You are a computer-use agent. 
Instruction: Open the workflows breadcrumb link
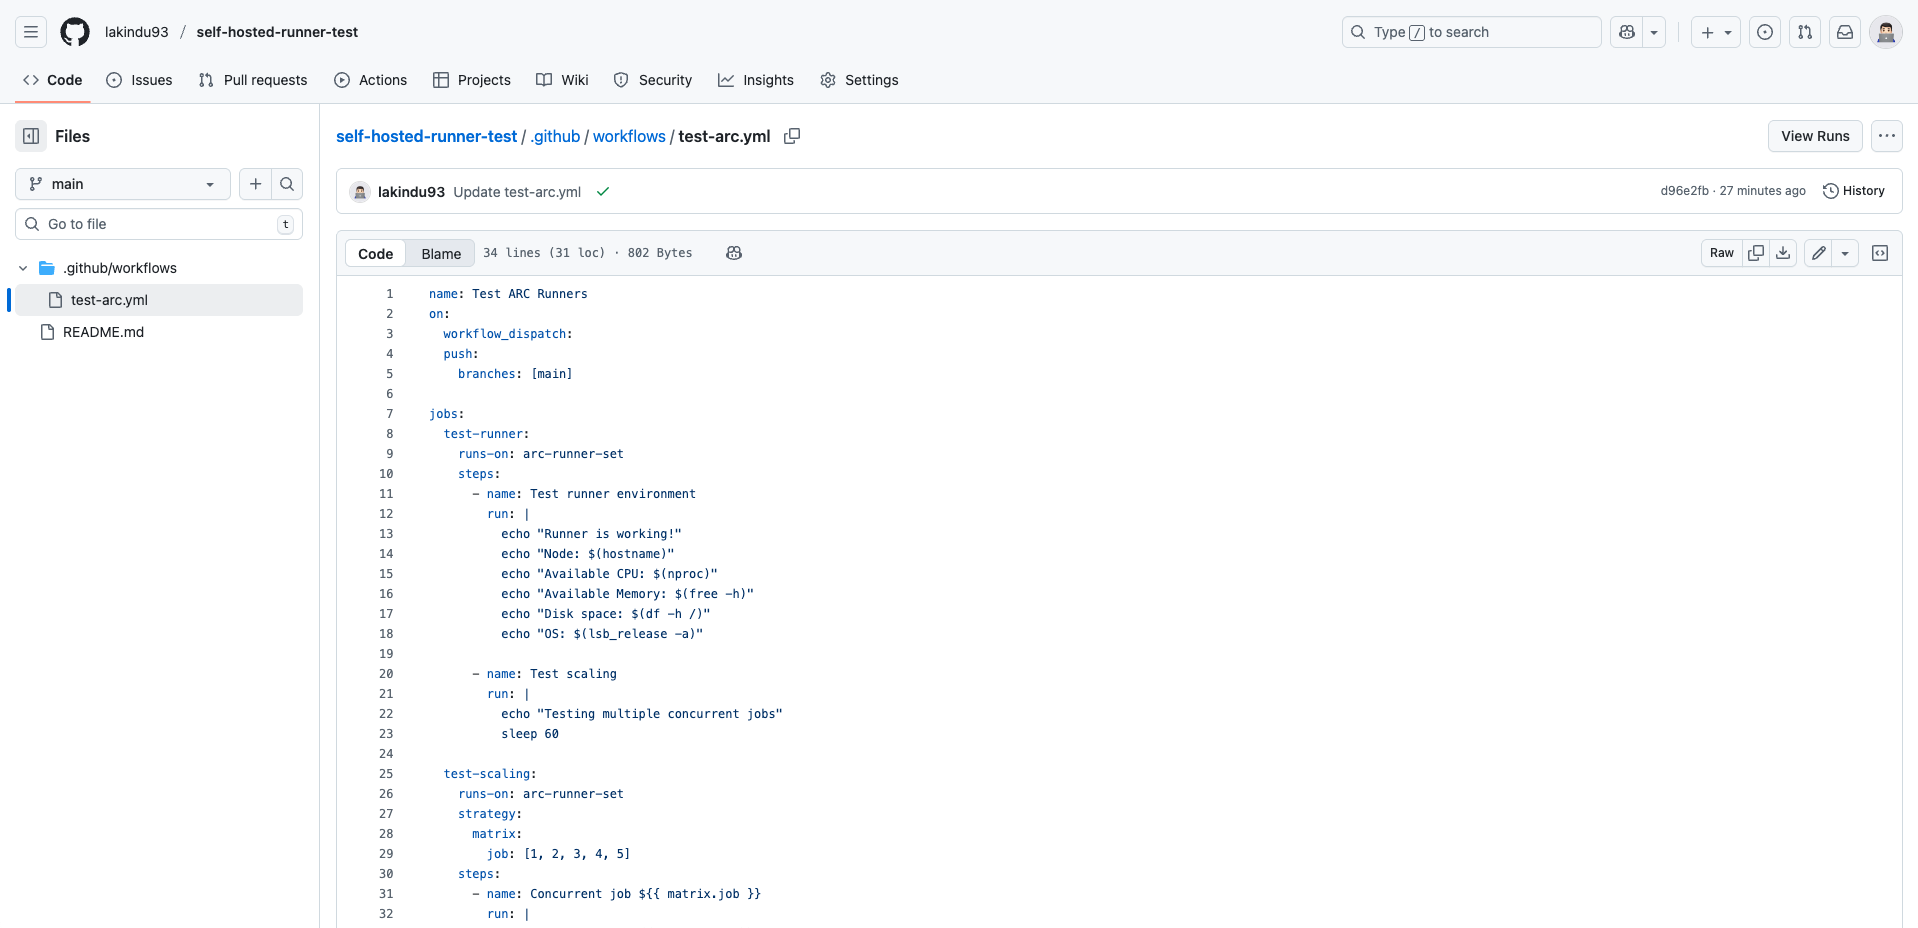pyautogui.click(x=628, y=136)
